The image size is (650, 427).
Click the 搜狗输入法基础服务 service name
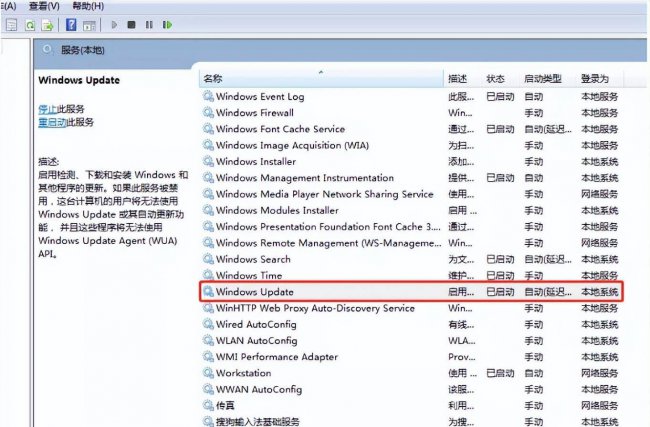(x=257, y=422)
